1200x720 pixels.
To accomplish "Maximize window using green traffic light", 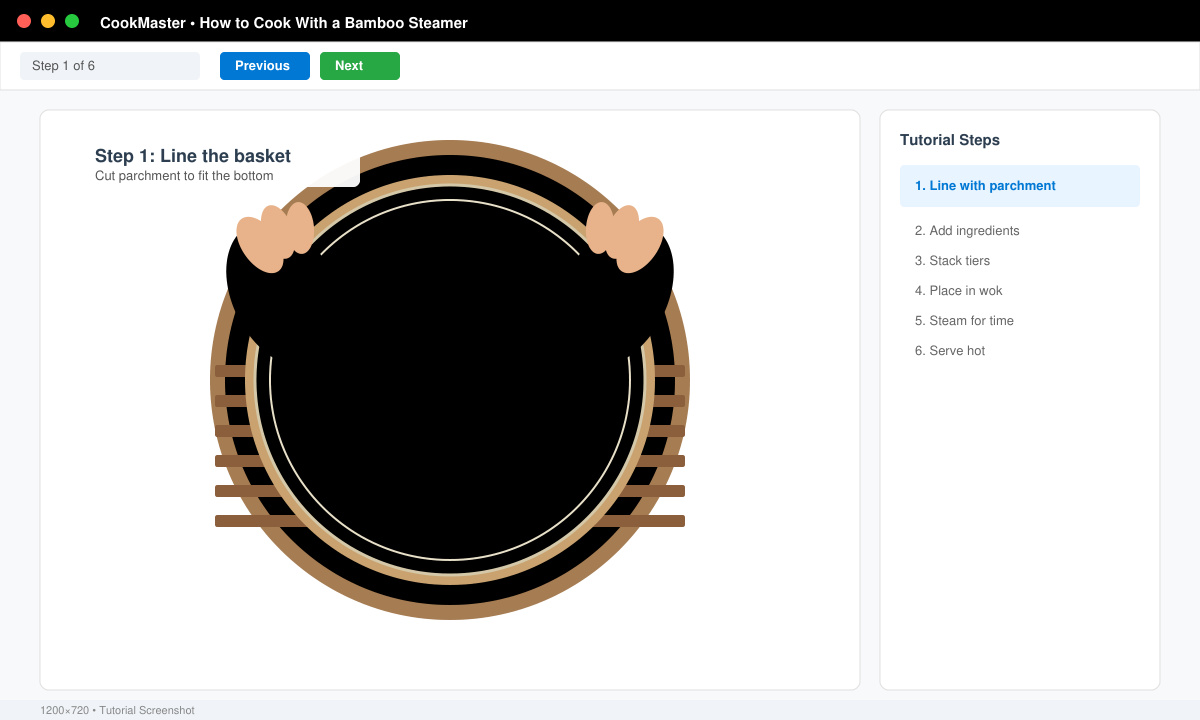I will (x=72, y=21).
